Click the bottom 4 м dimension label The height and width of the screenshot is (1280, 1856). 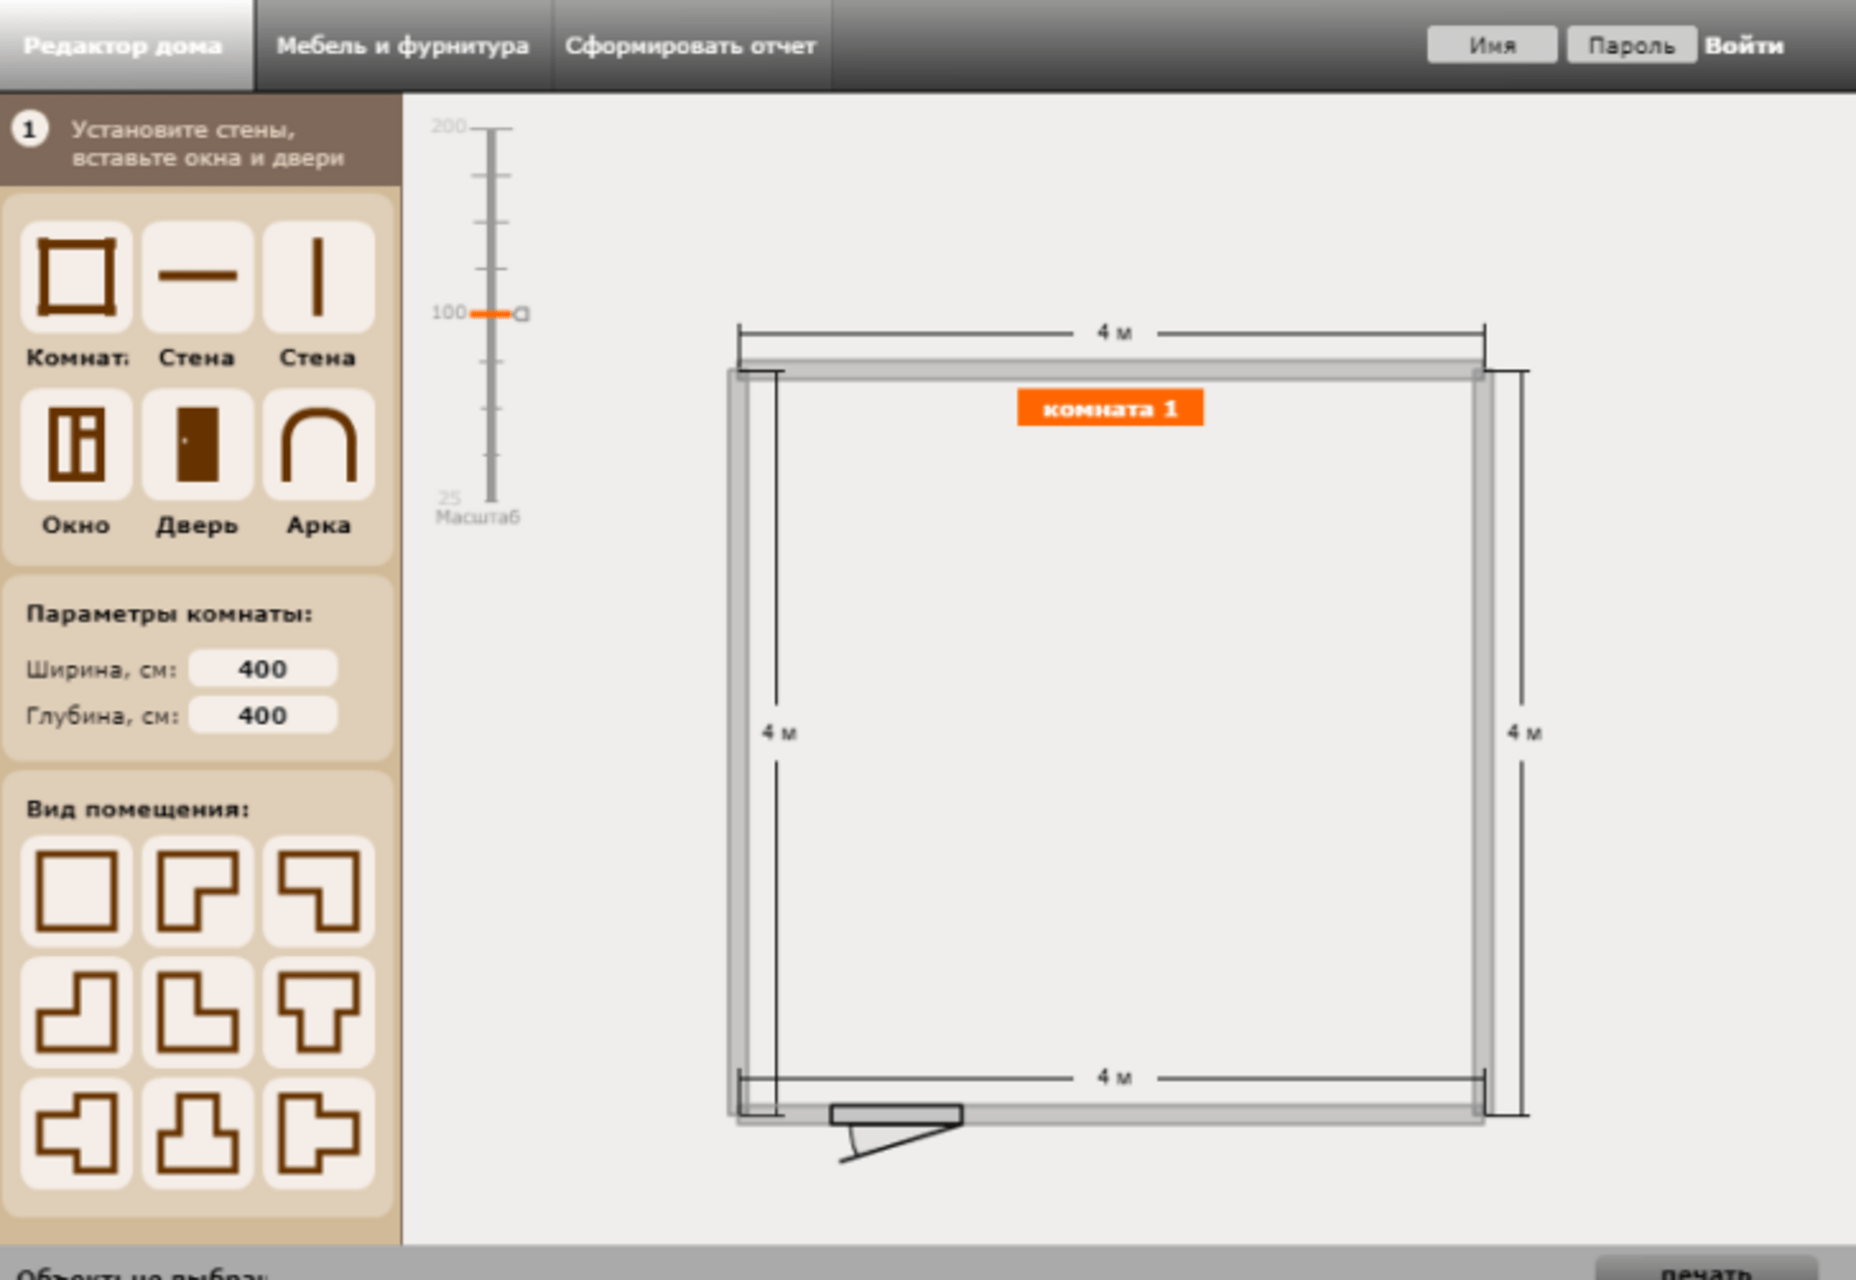tap(1114, 1077)
